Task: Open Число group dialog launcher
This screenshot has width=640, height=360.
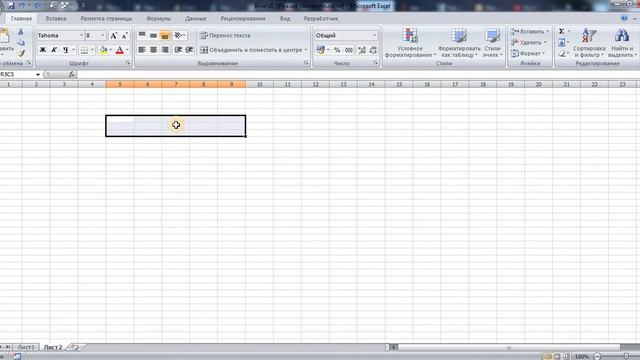Action: (x=375, y=63)
